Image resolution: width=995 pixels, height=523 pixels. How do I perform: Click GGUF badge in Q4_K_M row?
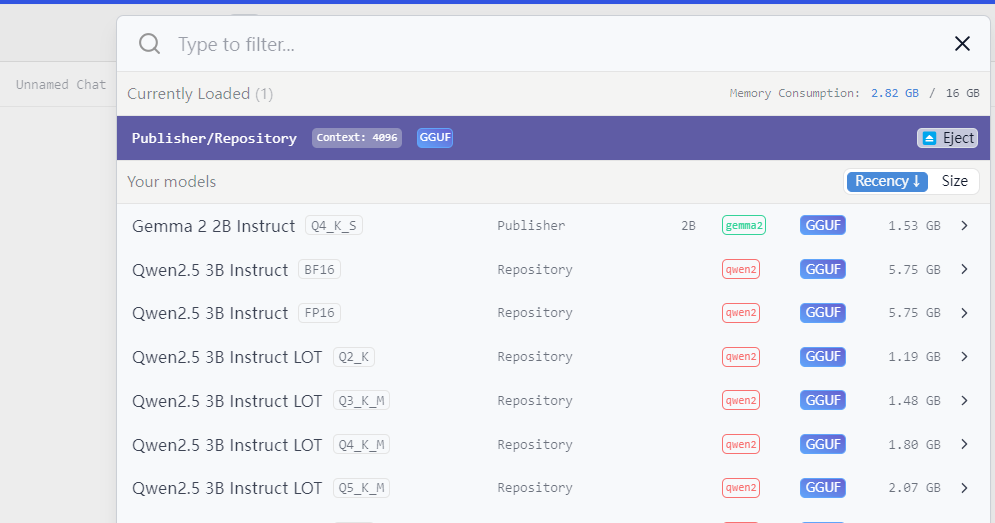tap(822, 444)
